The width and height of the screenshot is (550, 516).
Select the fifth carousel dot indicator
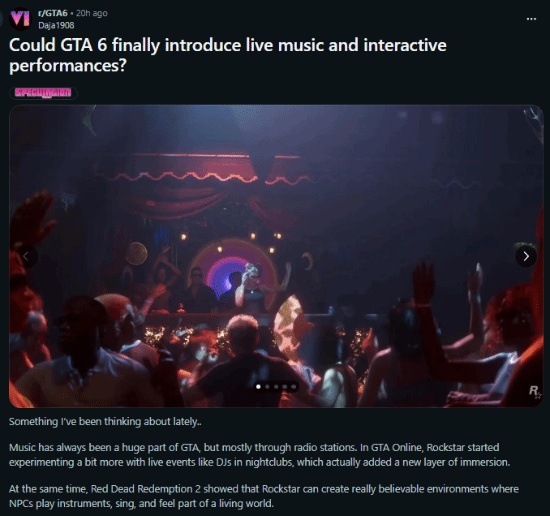[x=294, y=387]
